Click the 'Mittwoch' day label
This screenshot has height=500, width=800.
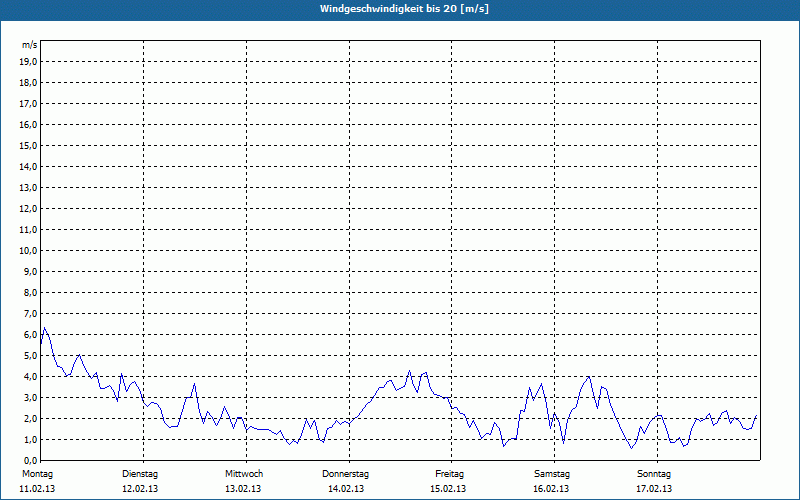pyautogui.click(x=244, y=474)
